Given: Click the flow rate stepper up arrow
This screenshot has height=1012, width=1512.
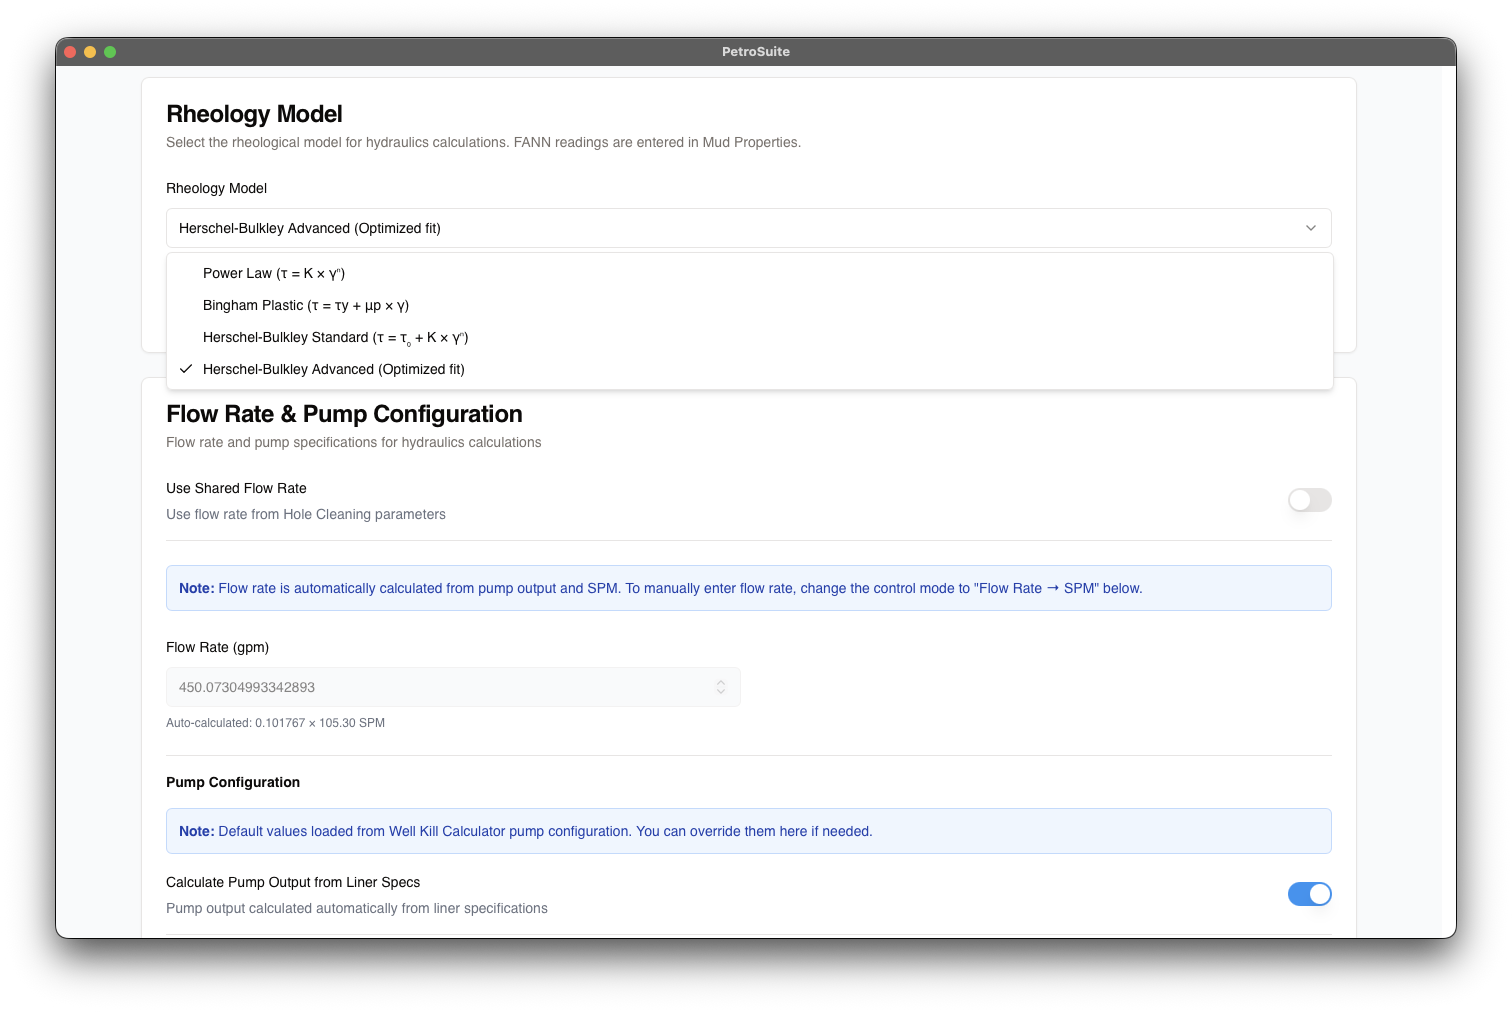Looking at the screenshot, I should point(721,682).
